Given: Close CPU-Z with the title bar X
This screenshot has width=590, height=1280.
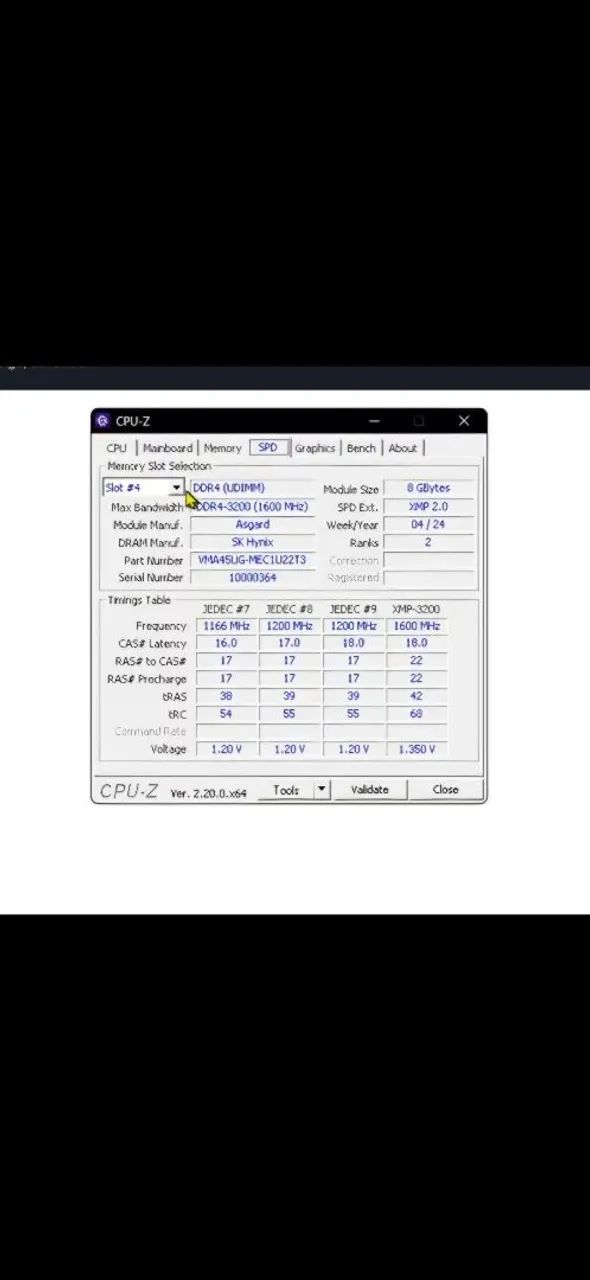Looking at the screenshot, I should click(463, 421).
